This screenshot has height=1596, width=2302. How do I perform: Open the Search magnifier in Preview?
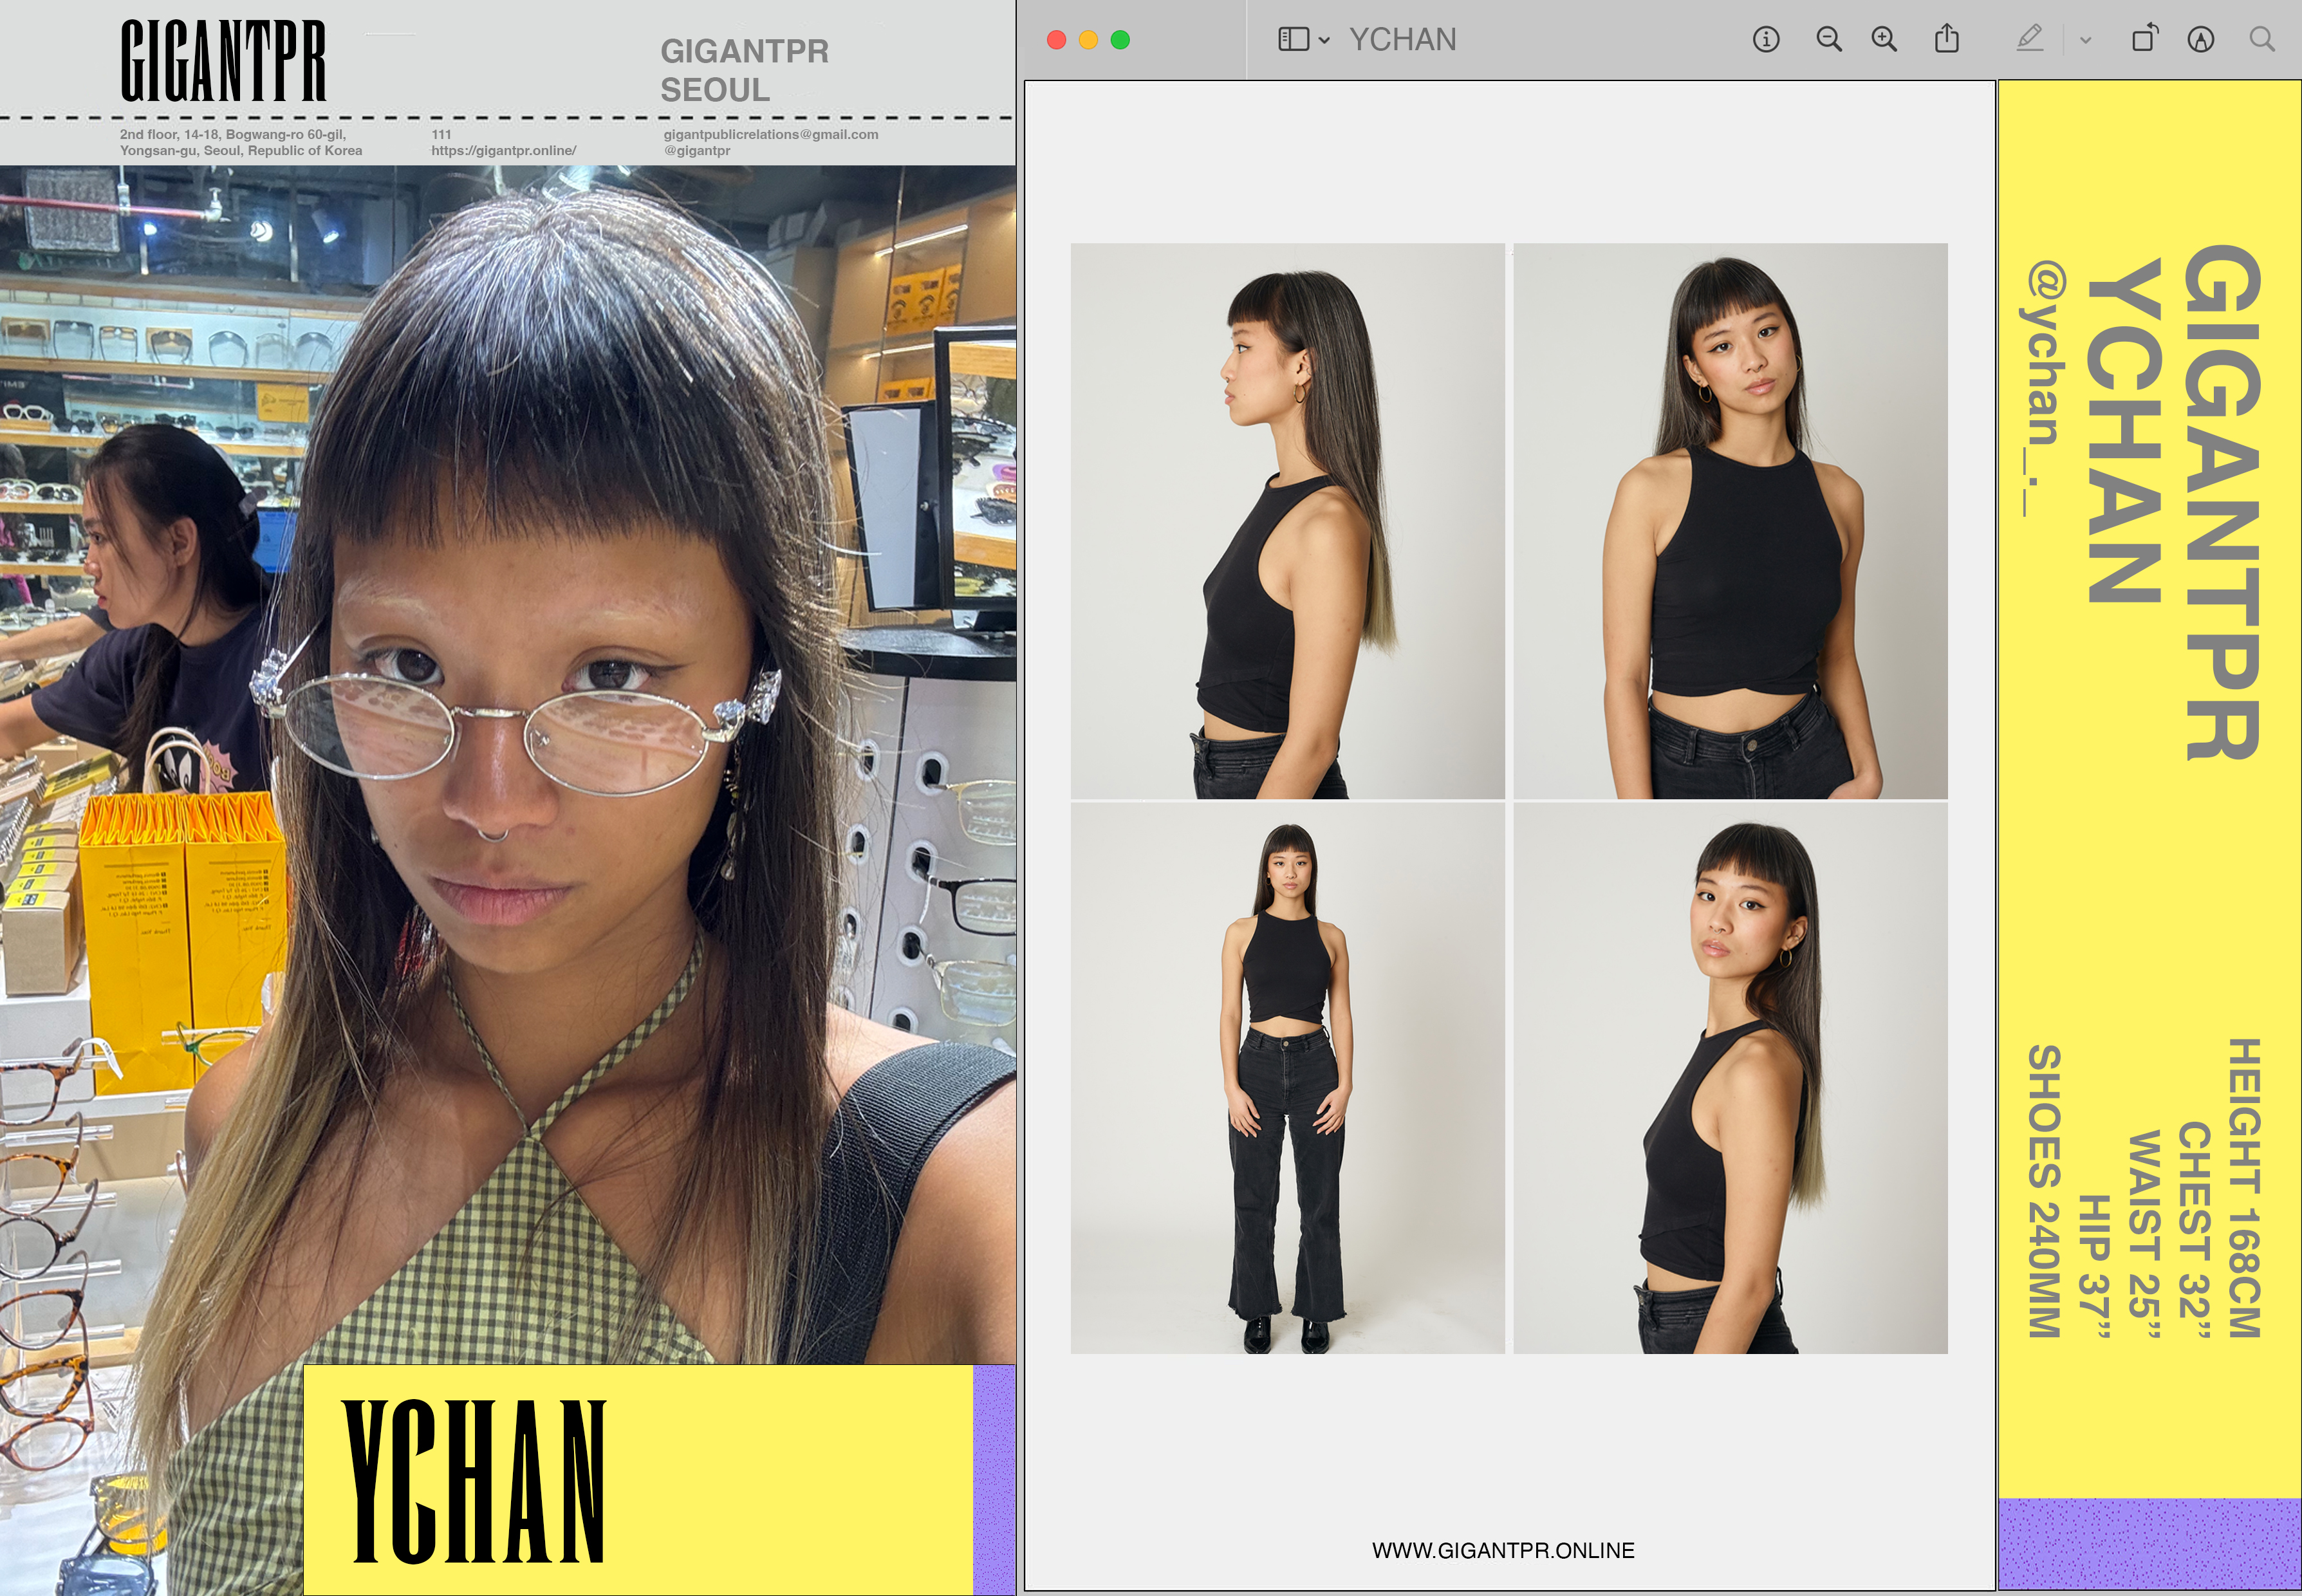pyautogui.click(x=2262, y=40)
